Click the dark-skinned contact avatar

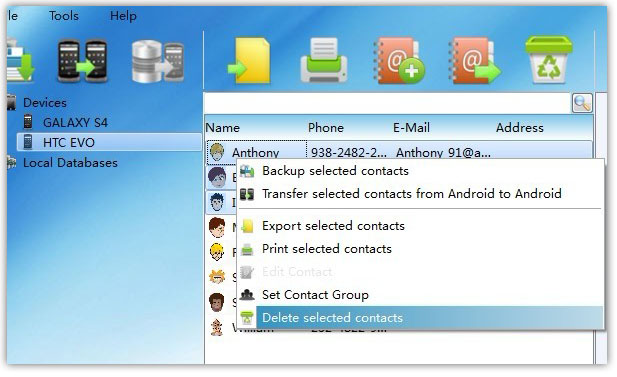[x=217, y=303]
